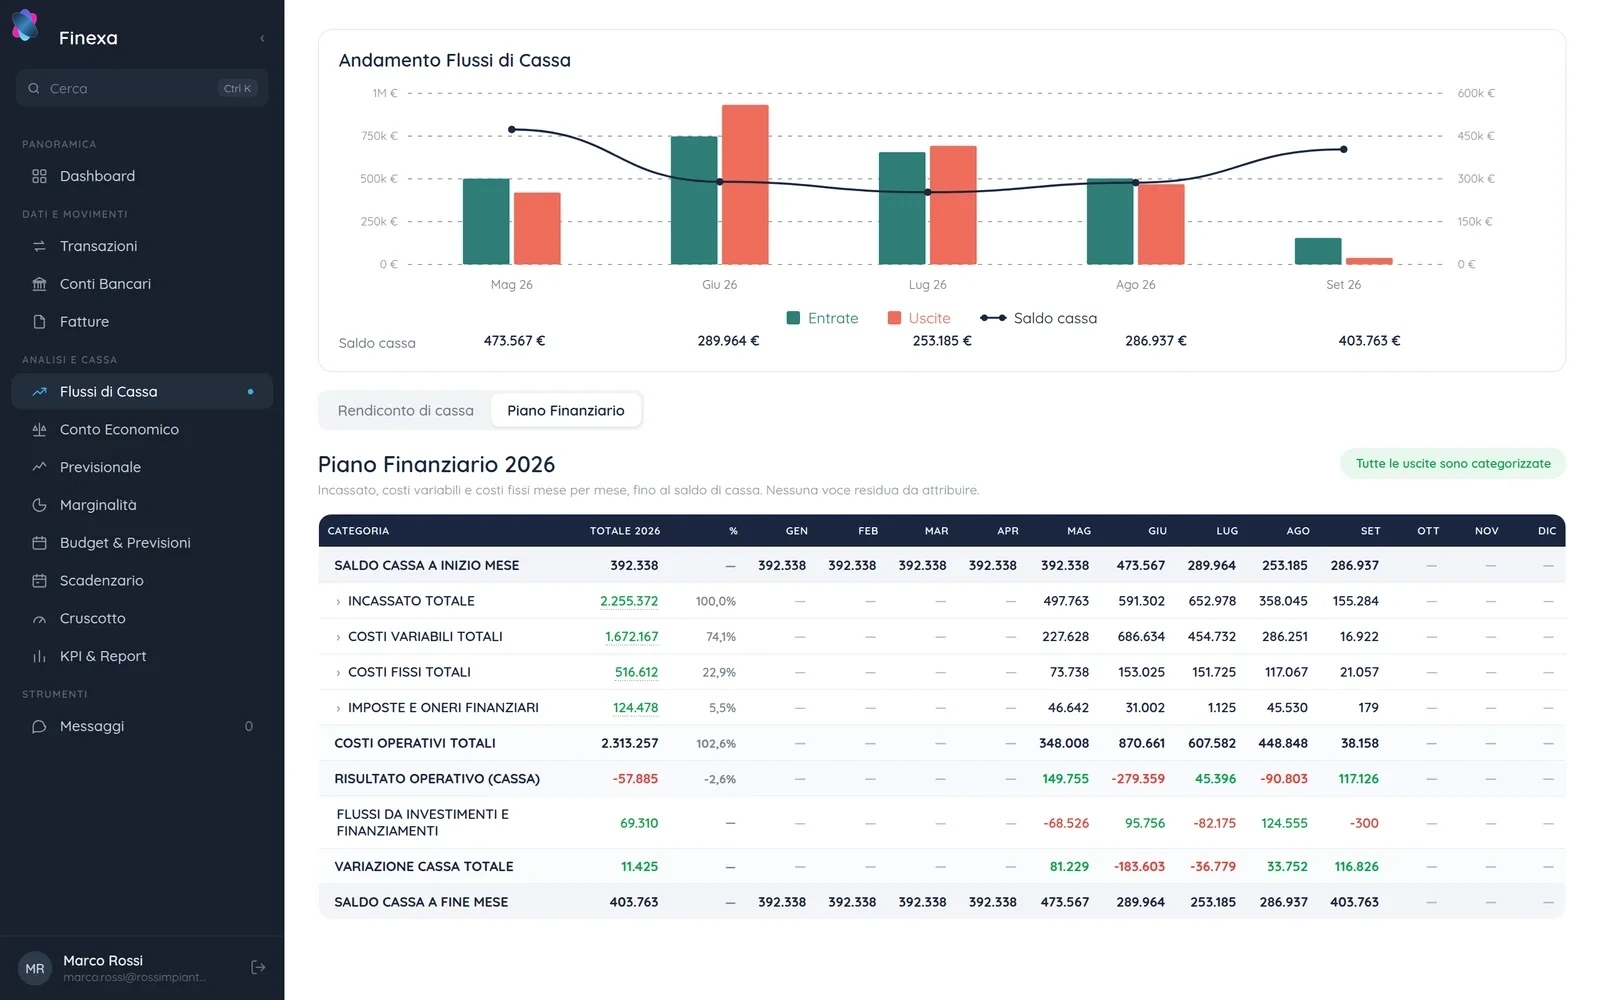Viewport: 1600px width, 1000px height.
Task: Click the AGO column header
Action: (x=1298, y=531)
